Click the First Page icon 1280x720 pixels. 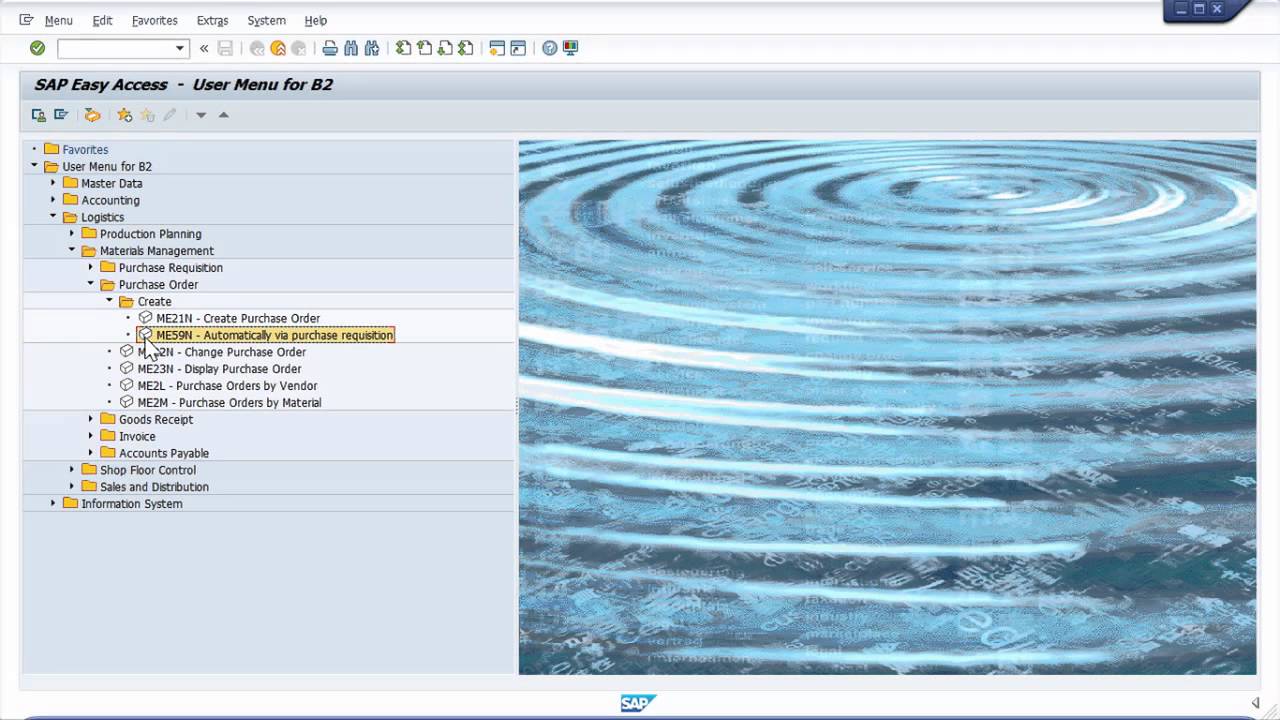coord(403,48)
